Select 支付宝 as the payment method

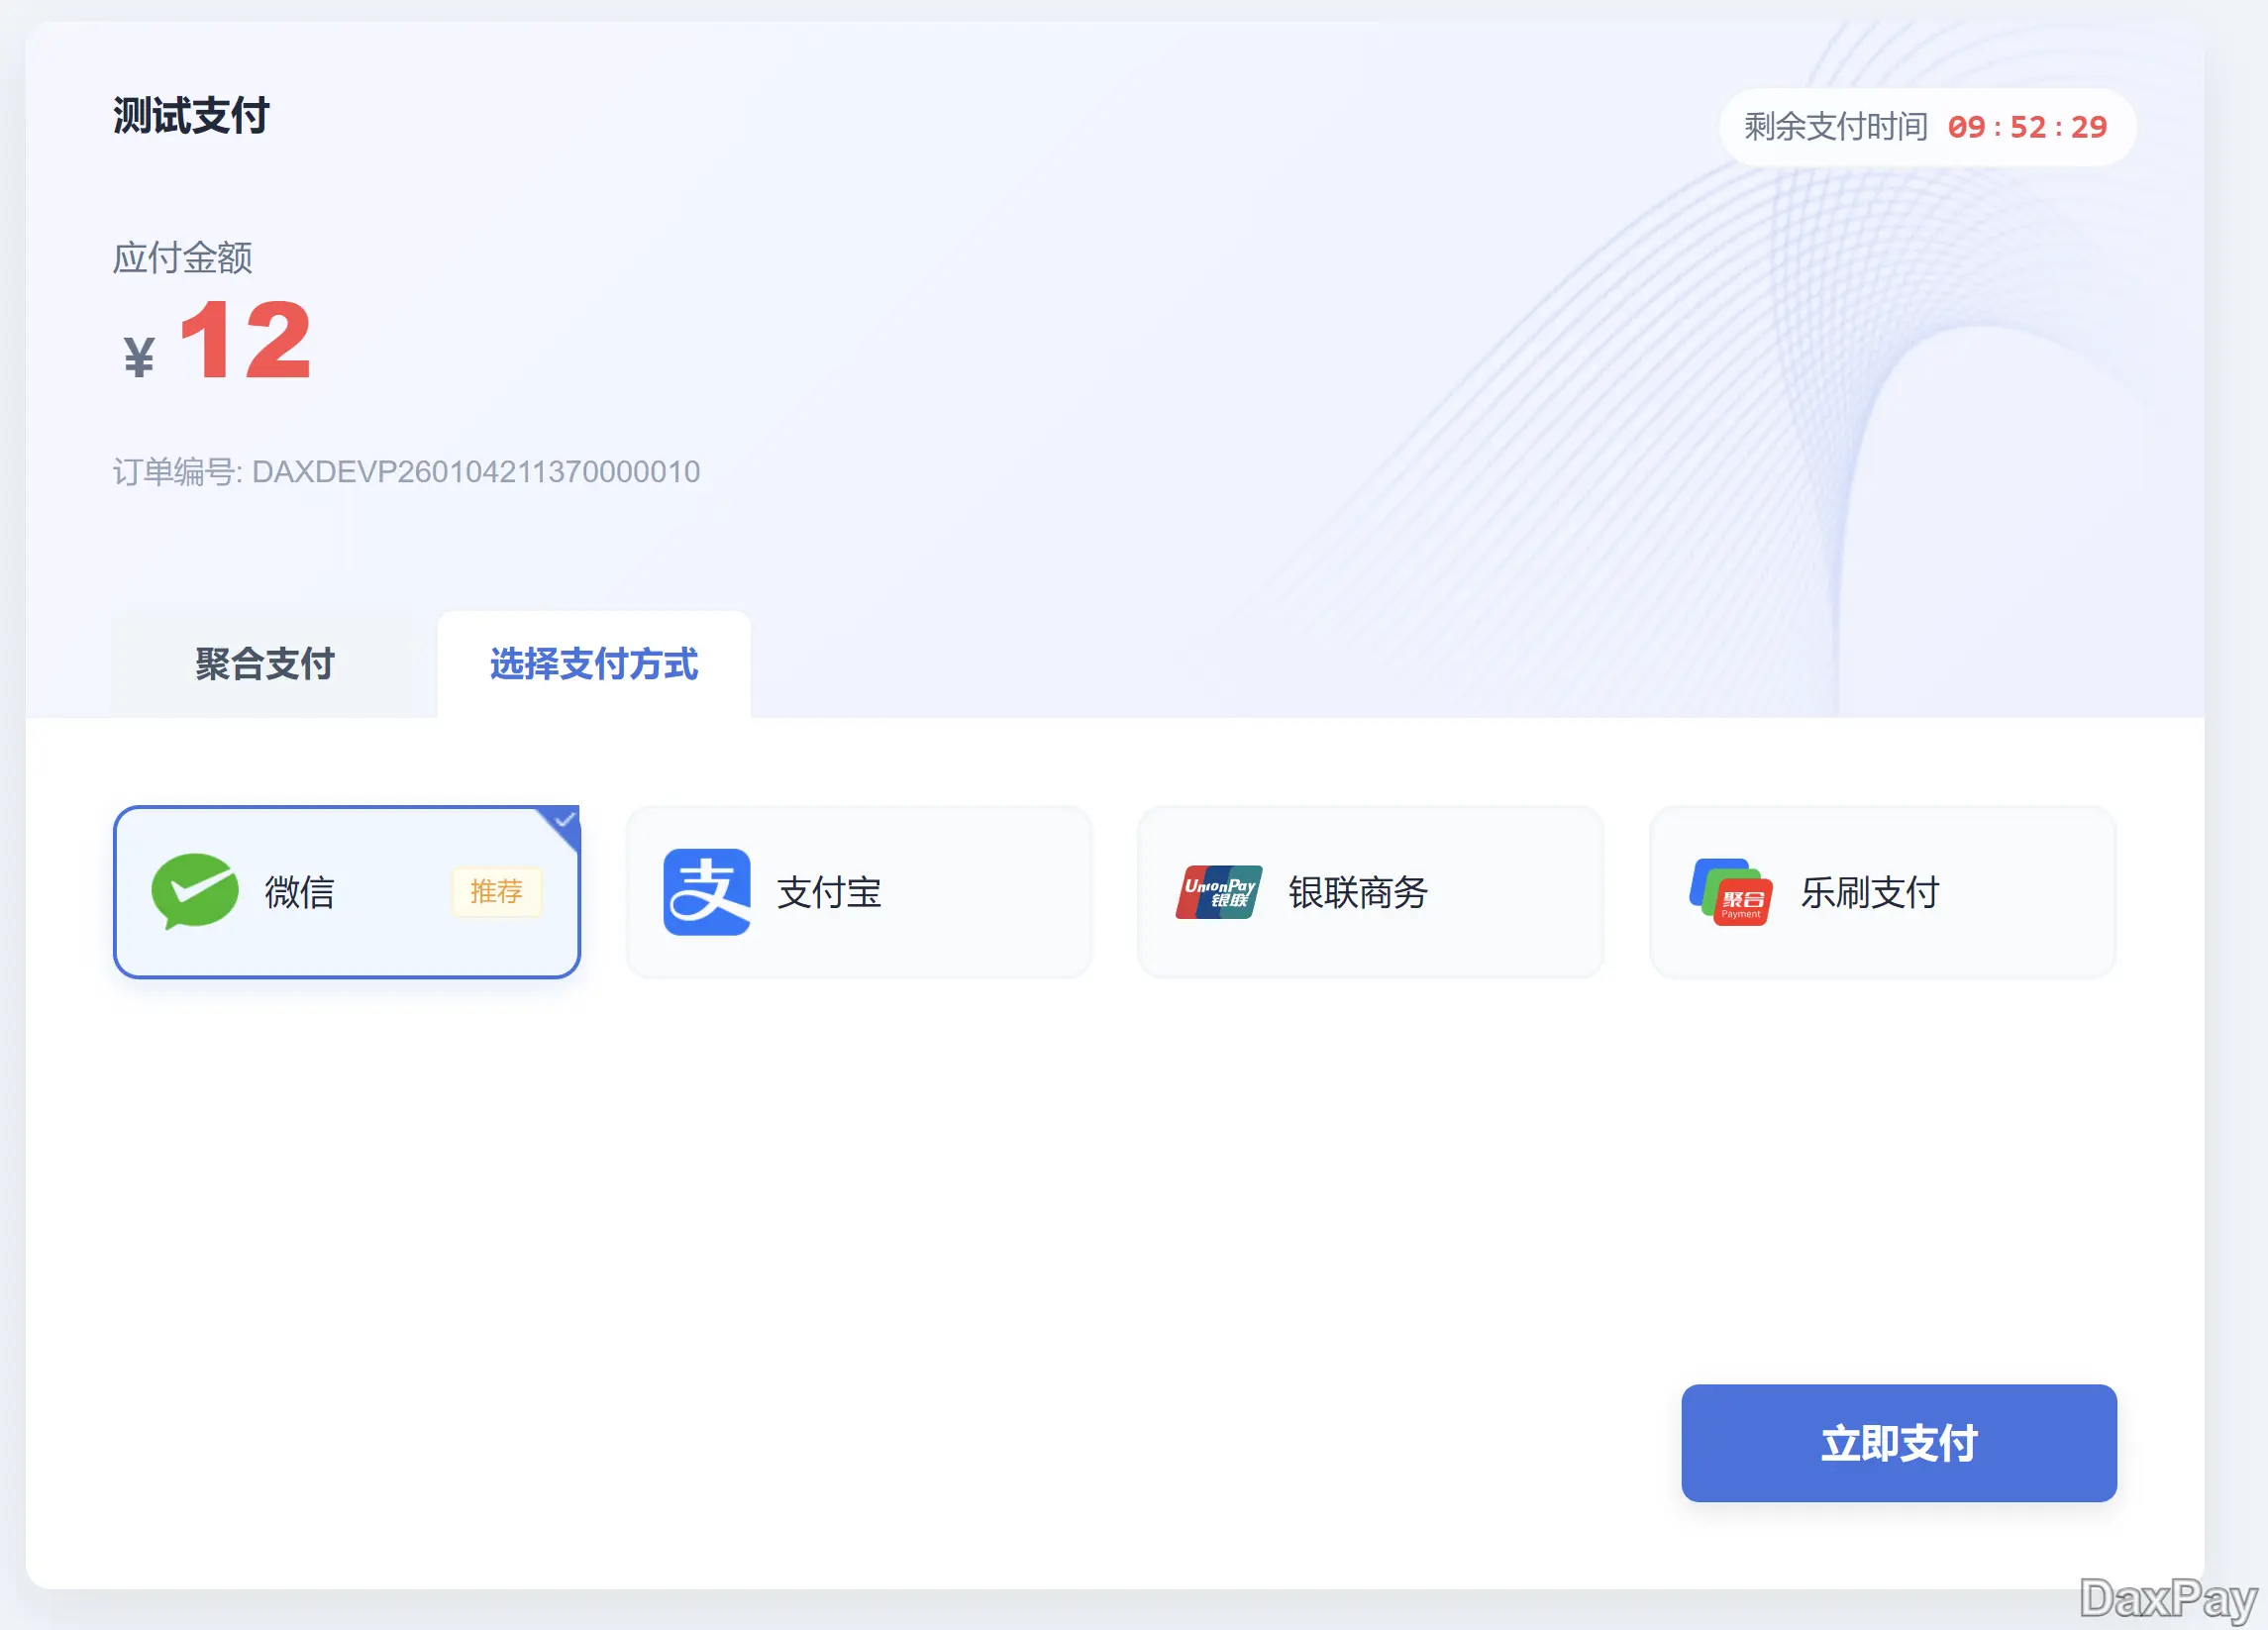point(858,890)
